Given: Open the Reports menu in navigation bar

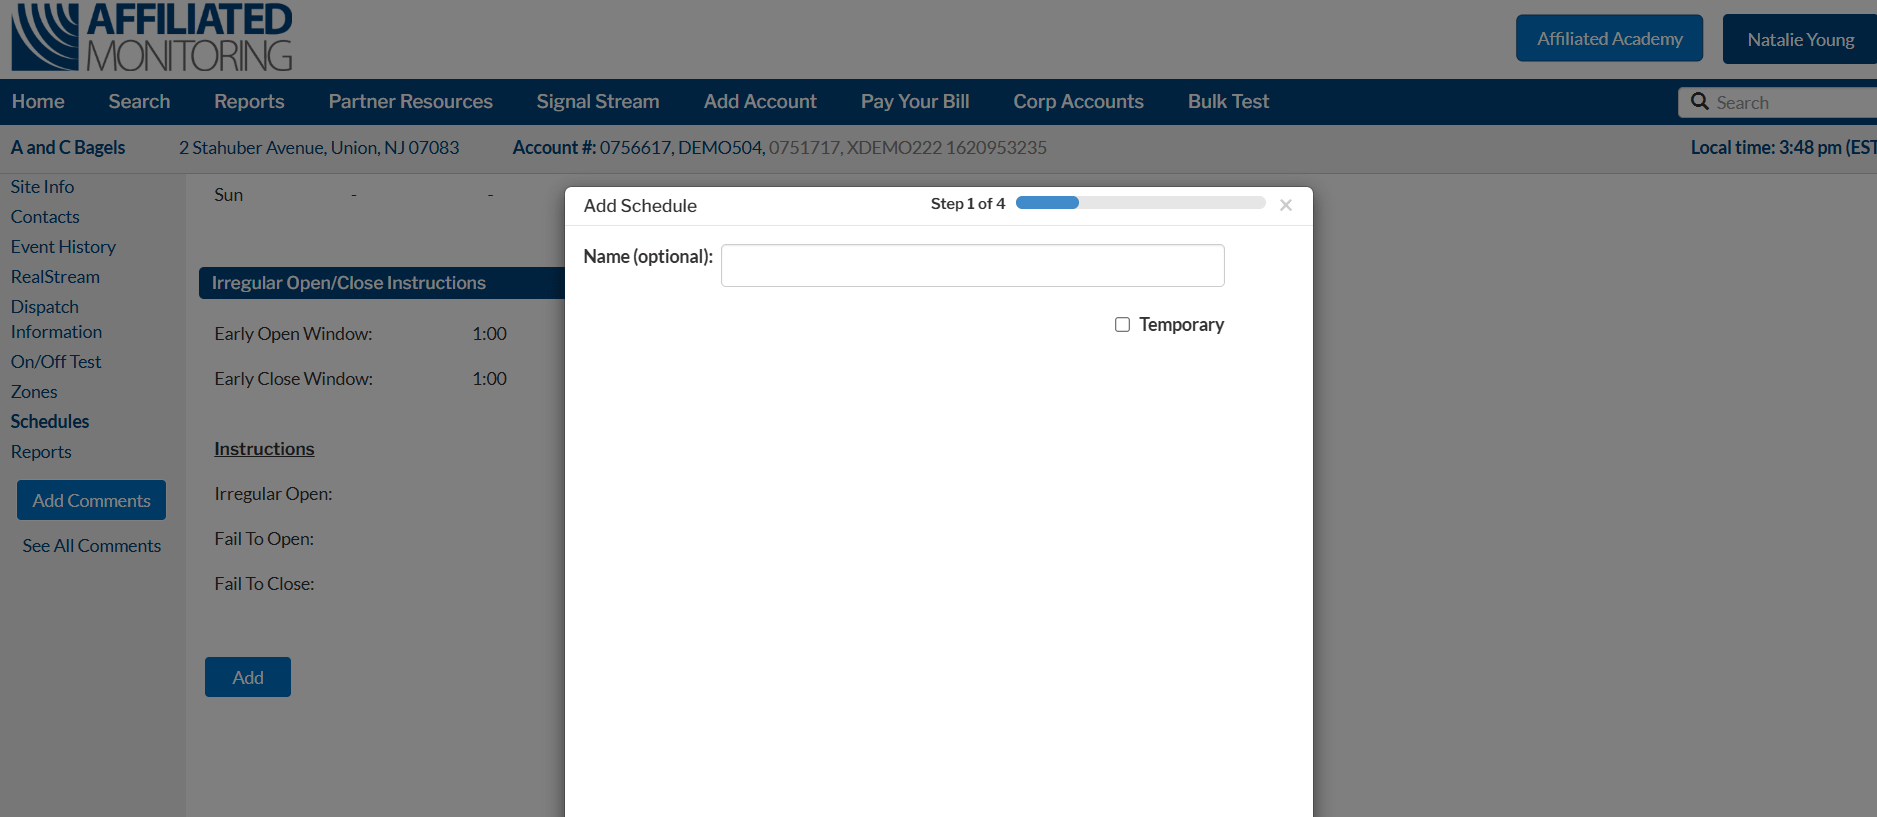Looking at the screenshot, I should pyautogui.click(x=249, y=102).
